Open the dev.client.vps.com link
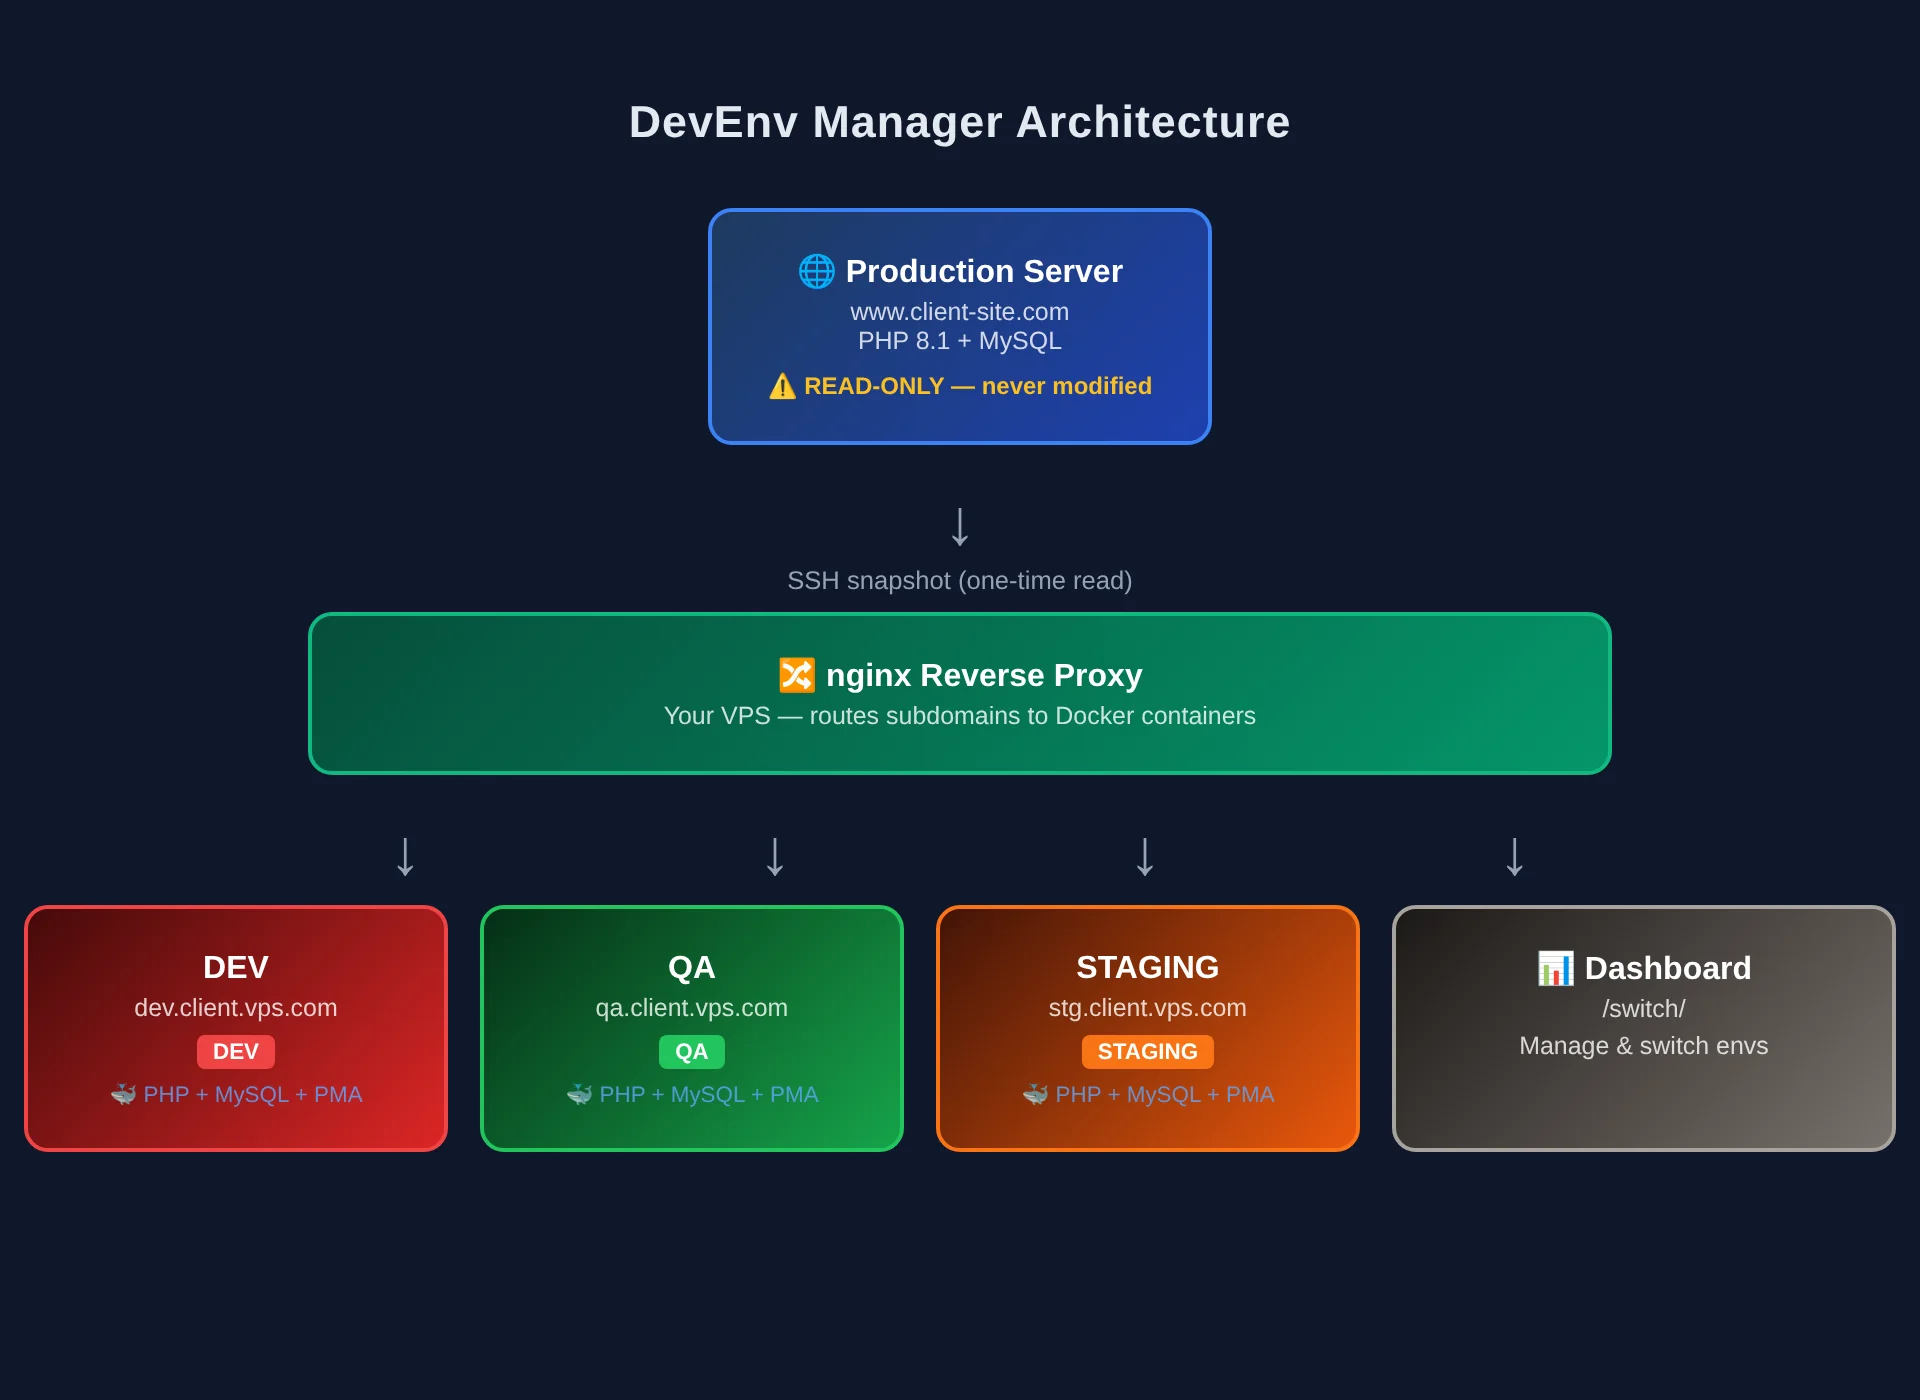 point(235,1008)
